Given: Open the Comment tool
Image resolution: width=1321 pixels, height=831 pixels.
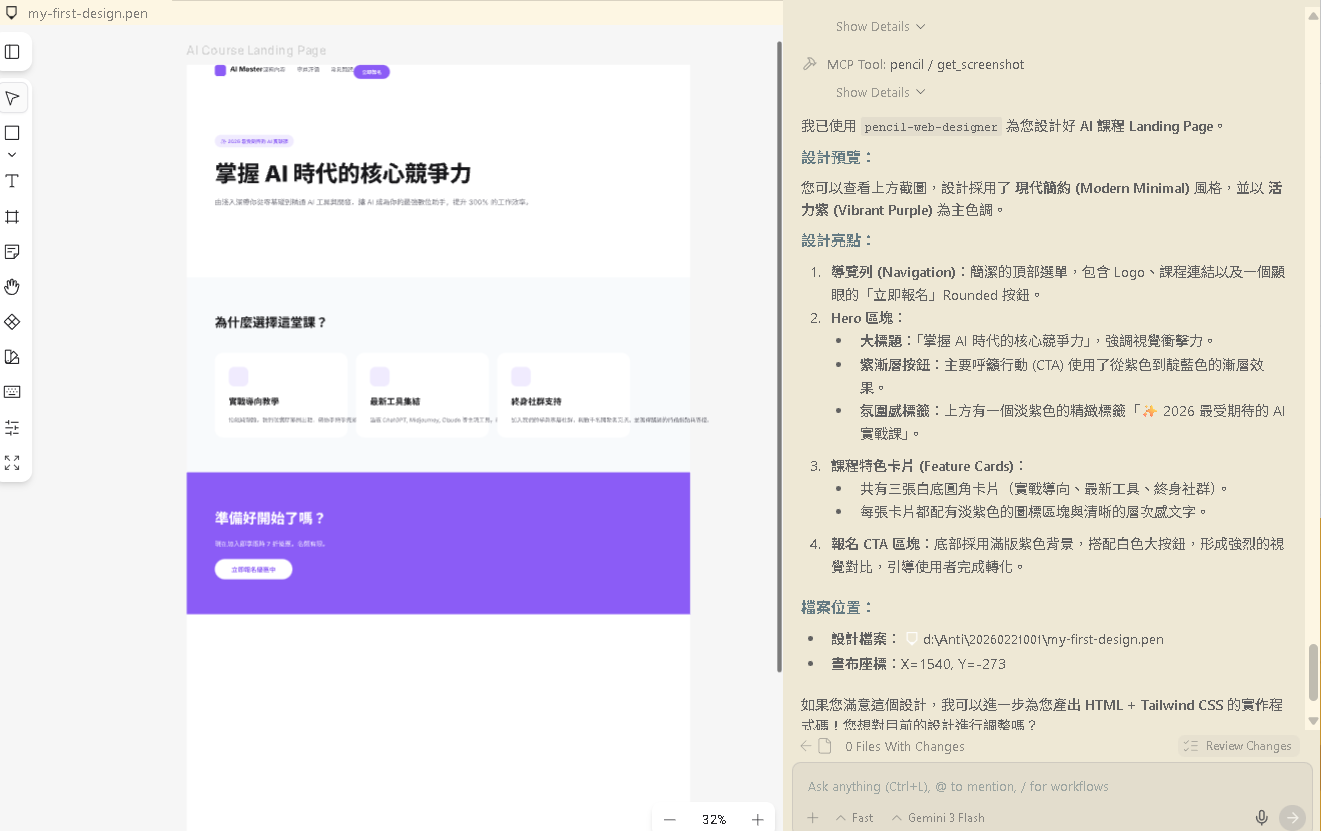Looking at the screenshot, I should point(13,252).
